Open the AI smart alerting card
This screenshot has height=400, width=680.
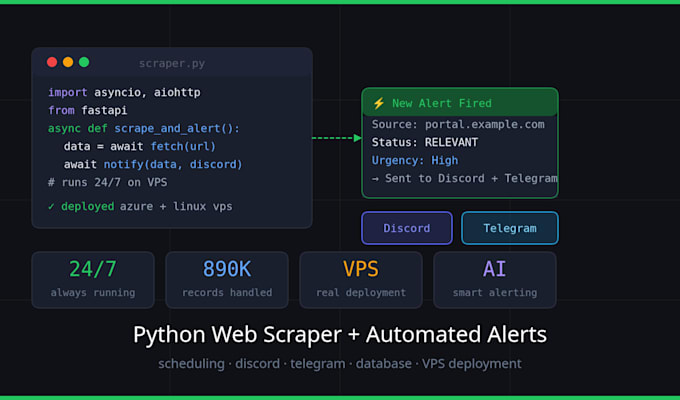(x=495, y=280)
